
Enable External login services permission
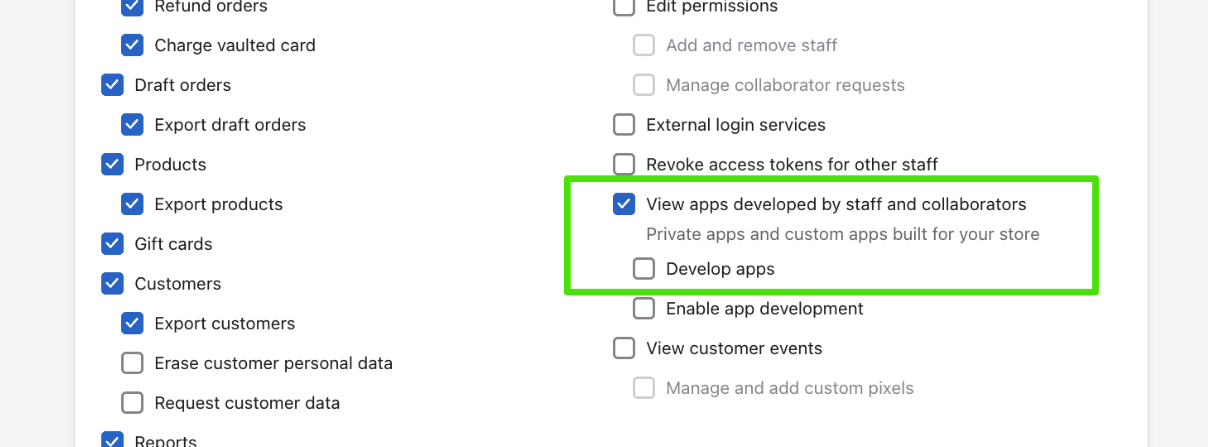click(x=624, y=125)
